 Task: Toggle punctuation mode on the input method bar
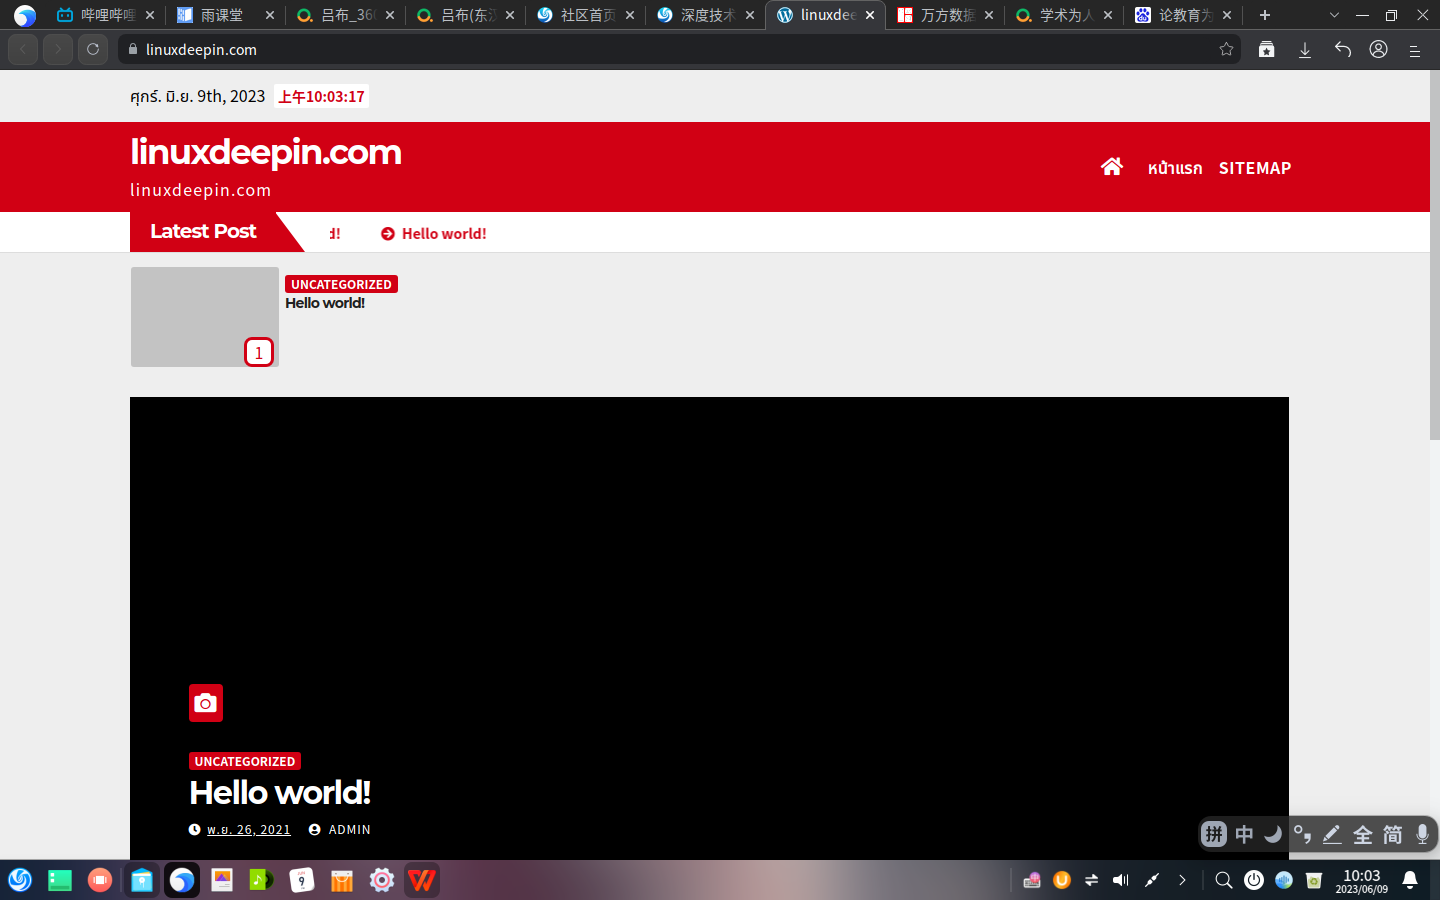coord(1302,834)
